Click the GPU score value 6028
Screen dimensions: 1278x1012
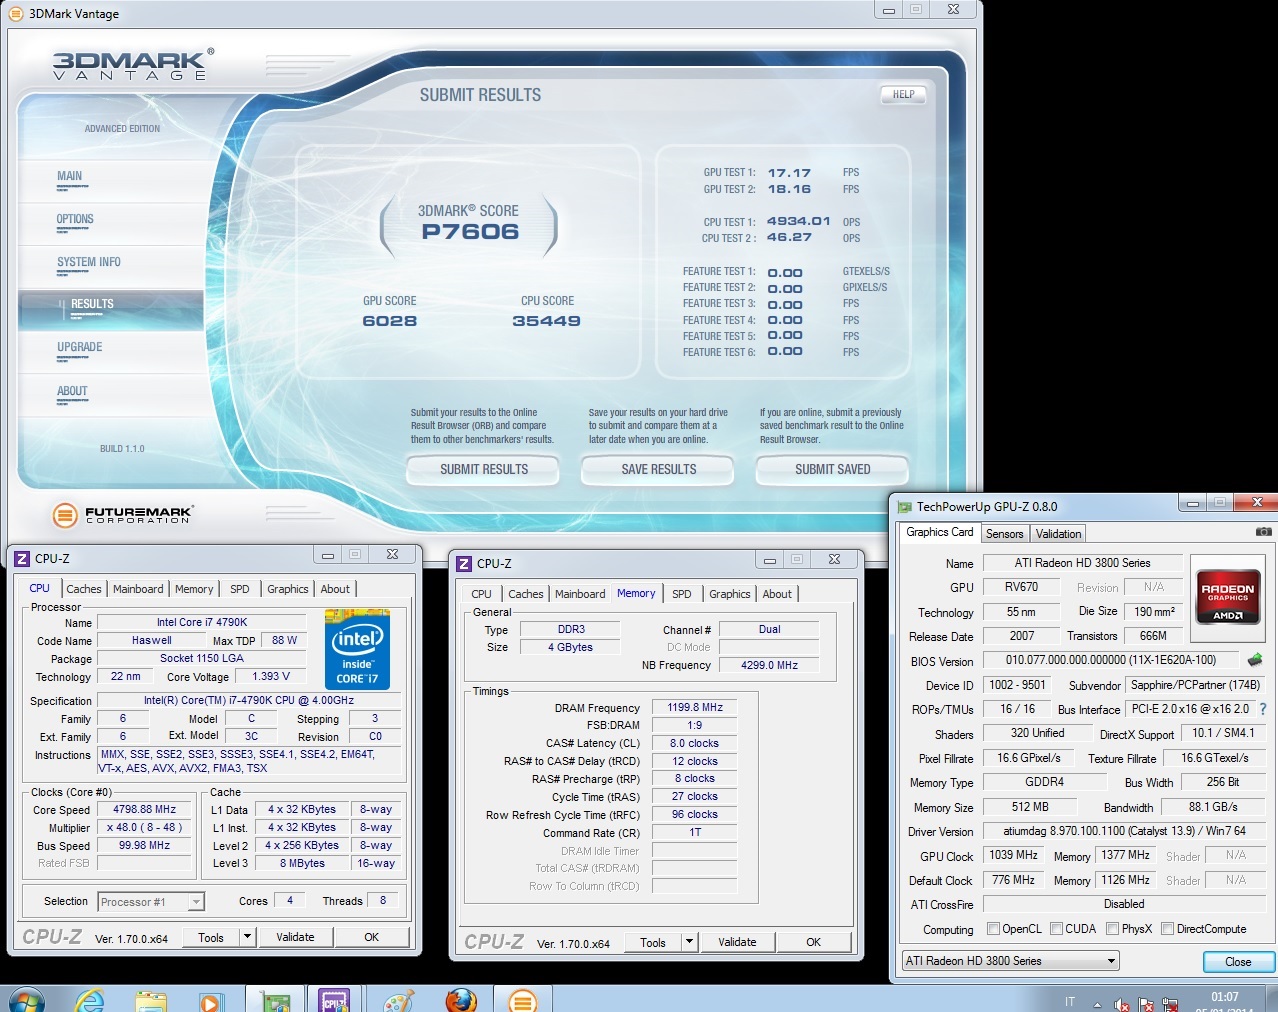[x=390, y=321]
